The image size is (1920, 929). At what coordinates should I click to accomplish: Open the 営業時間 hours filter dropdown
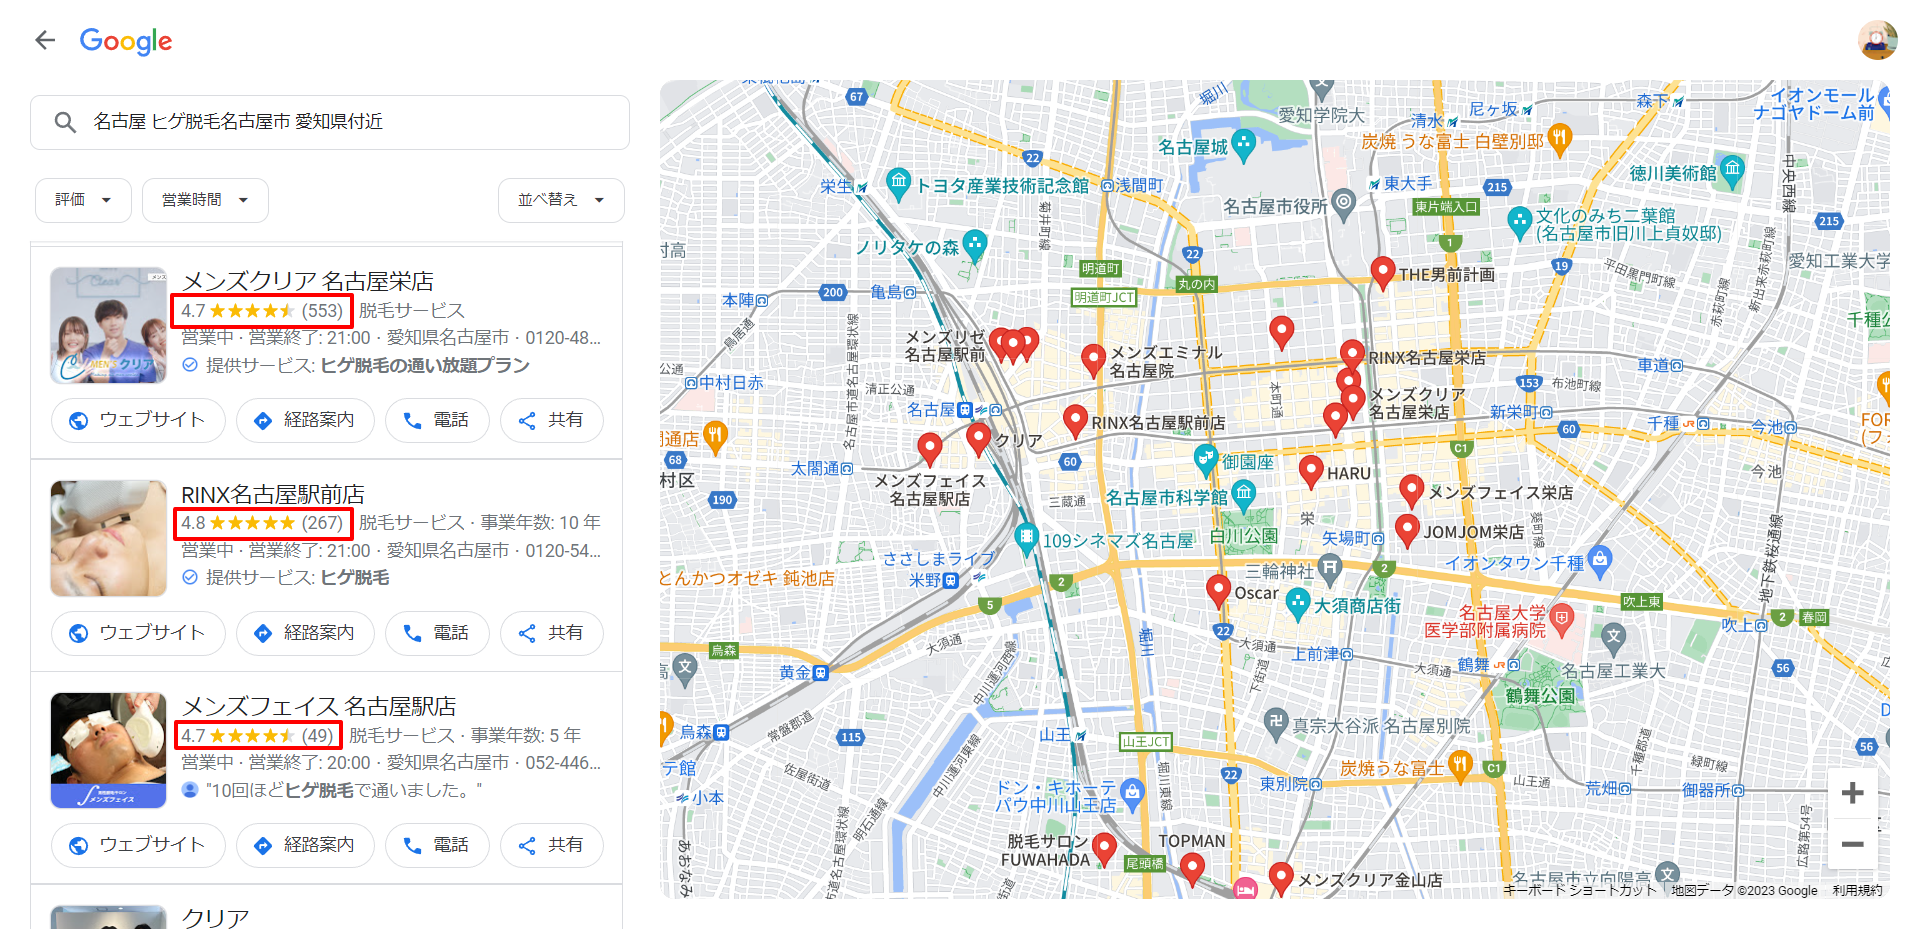pyautogui.click(x=205, y=200)
